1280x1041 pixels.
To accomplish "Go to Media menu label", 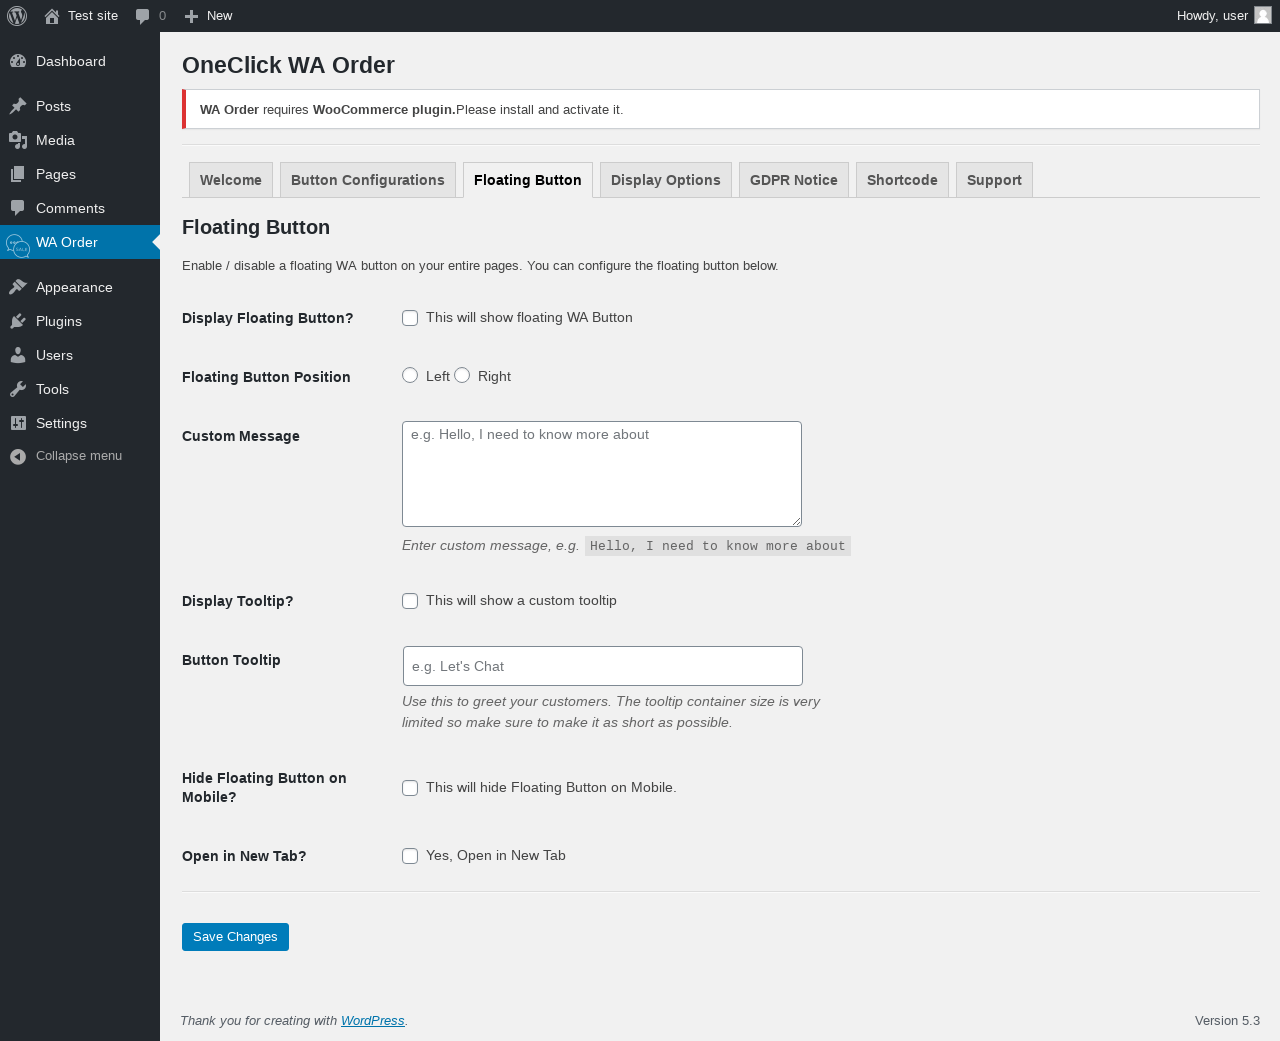I will (x=55, y=140).
